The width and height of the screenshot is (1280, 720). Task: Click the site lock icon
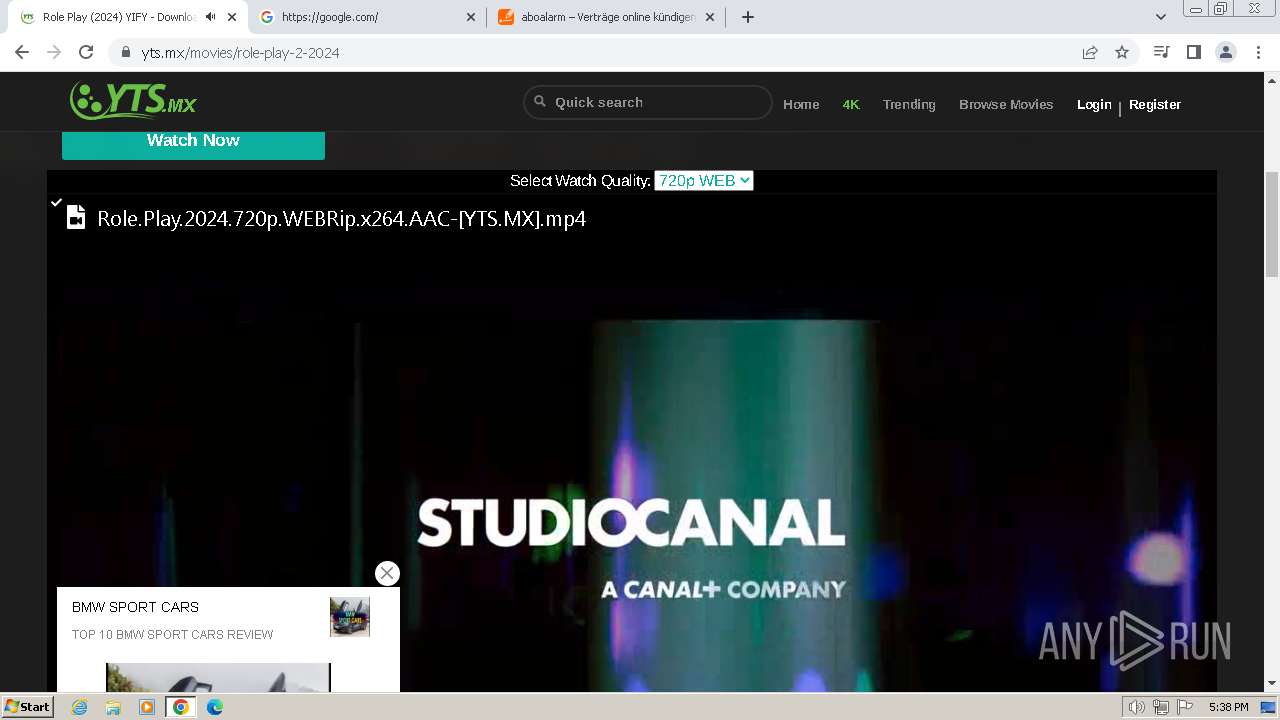(126, 52)
